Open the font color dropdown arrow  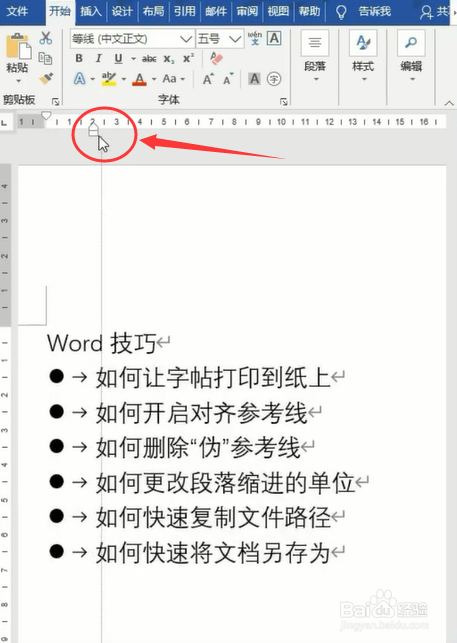click(154, 79)
